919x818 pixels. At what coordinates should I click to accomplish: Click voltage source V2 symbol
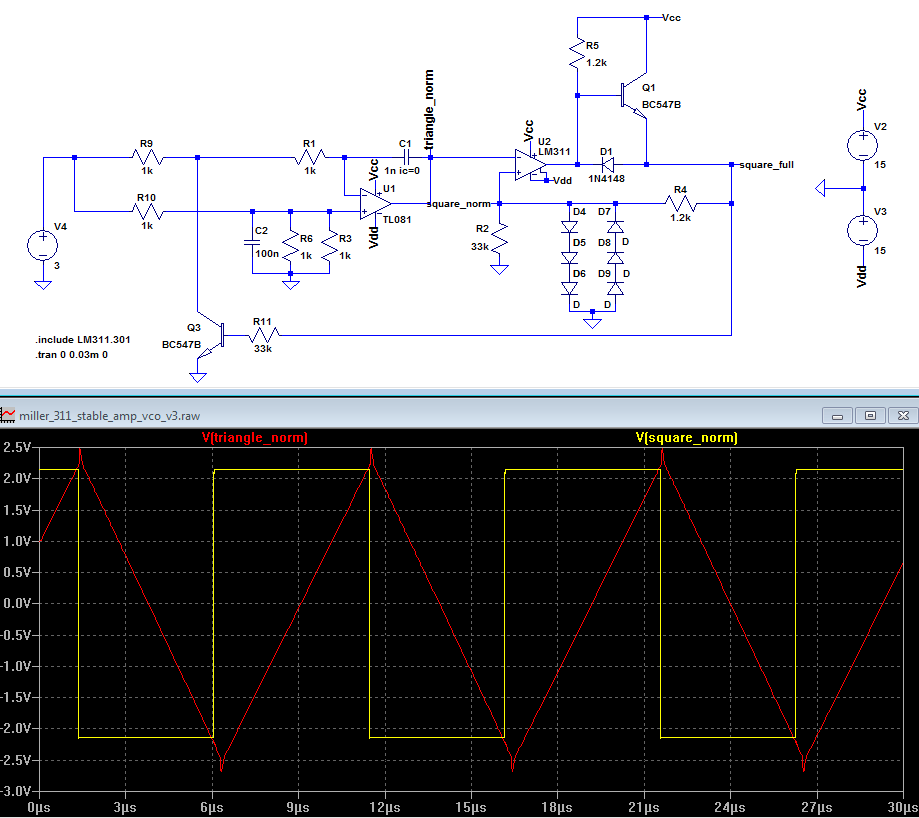[863, 145]
